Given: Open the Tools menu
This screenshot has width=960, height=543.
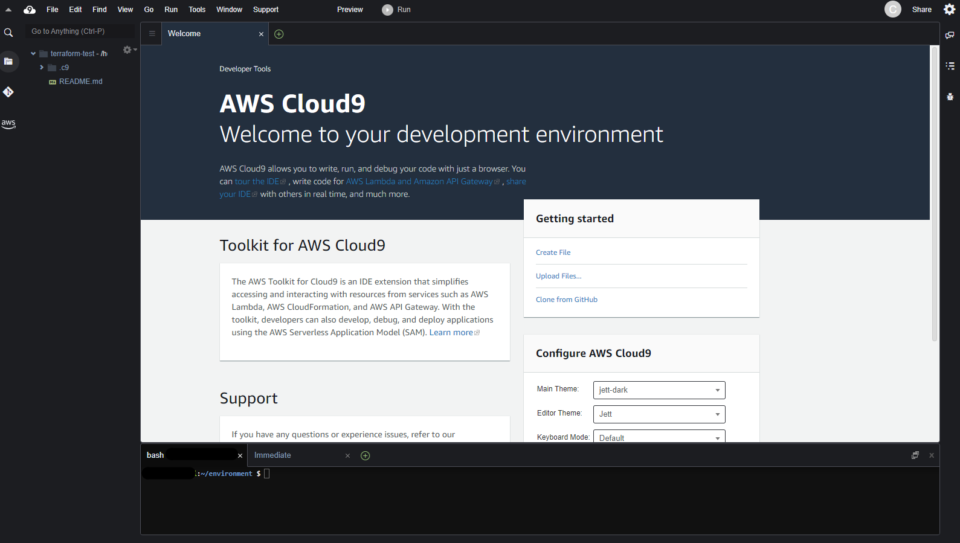Looking at the screenshot, I should tap(197, 9).
